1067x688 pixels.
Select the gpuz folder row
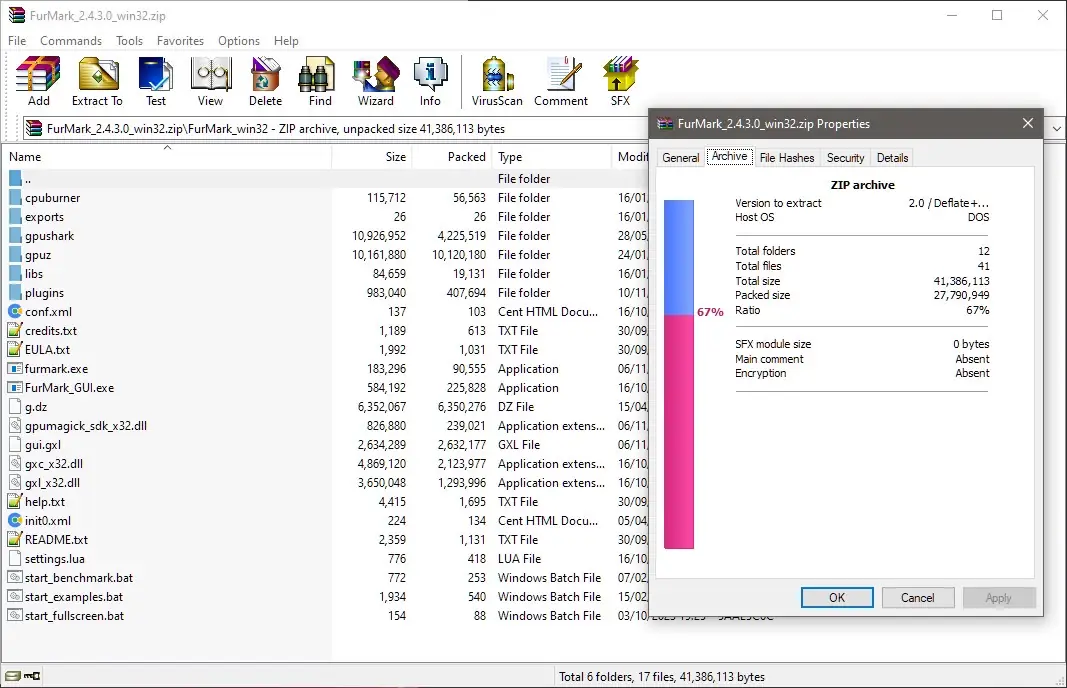point(325,255)
